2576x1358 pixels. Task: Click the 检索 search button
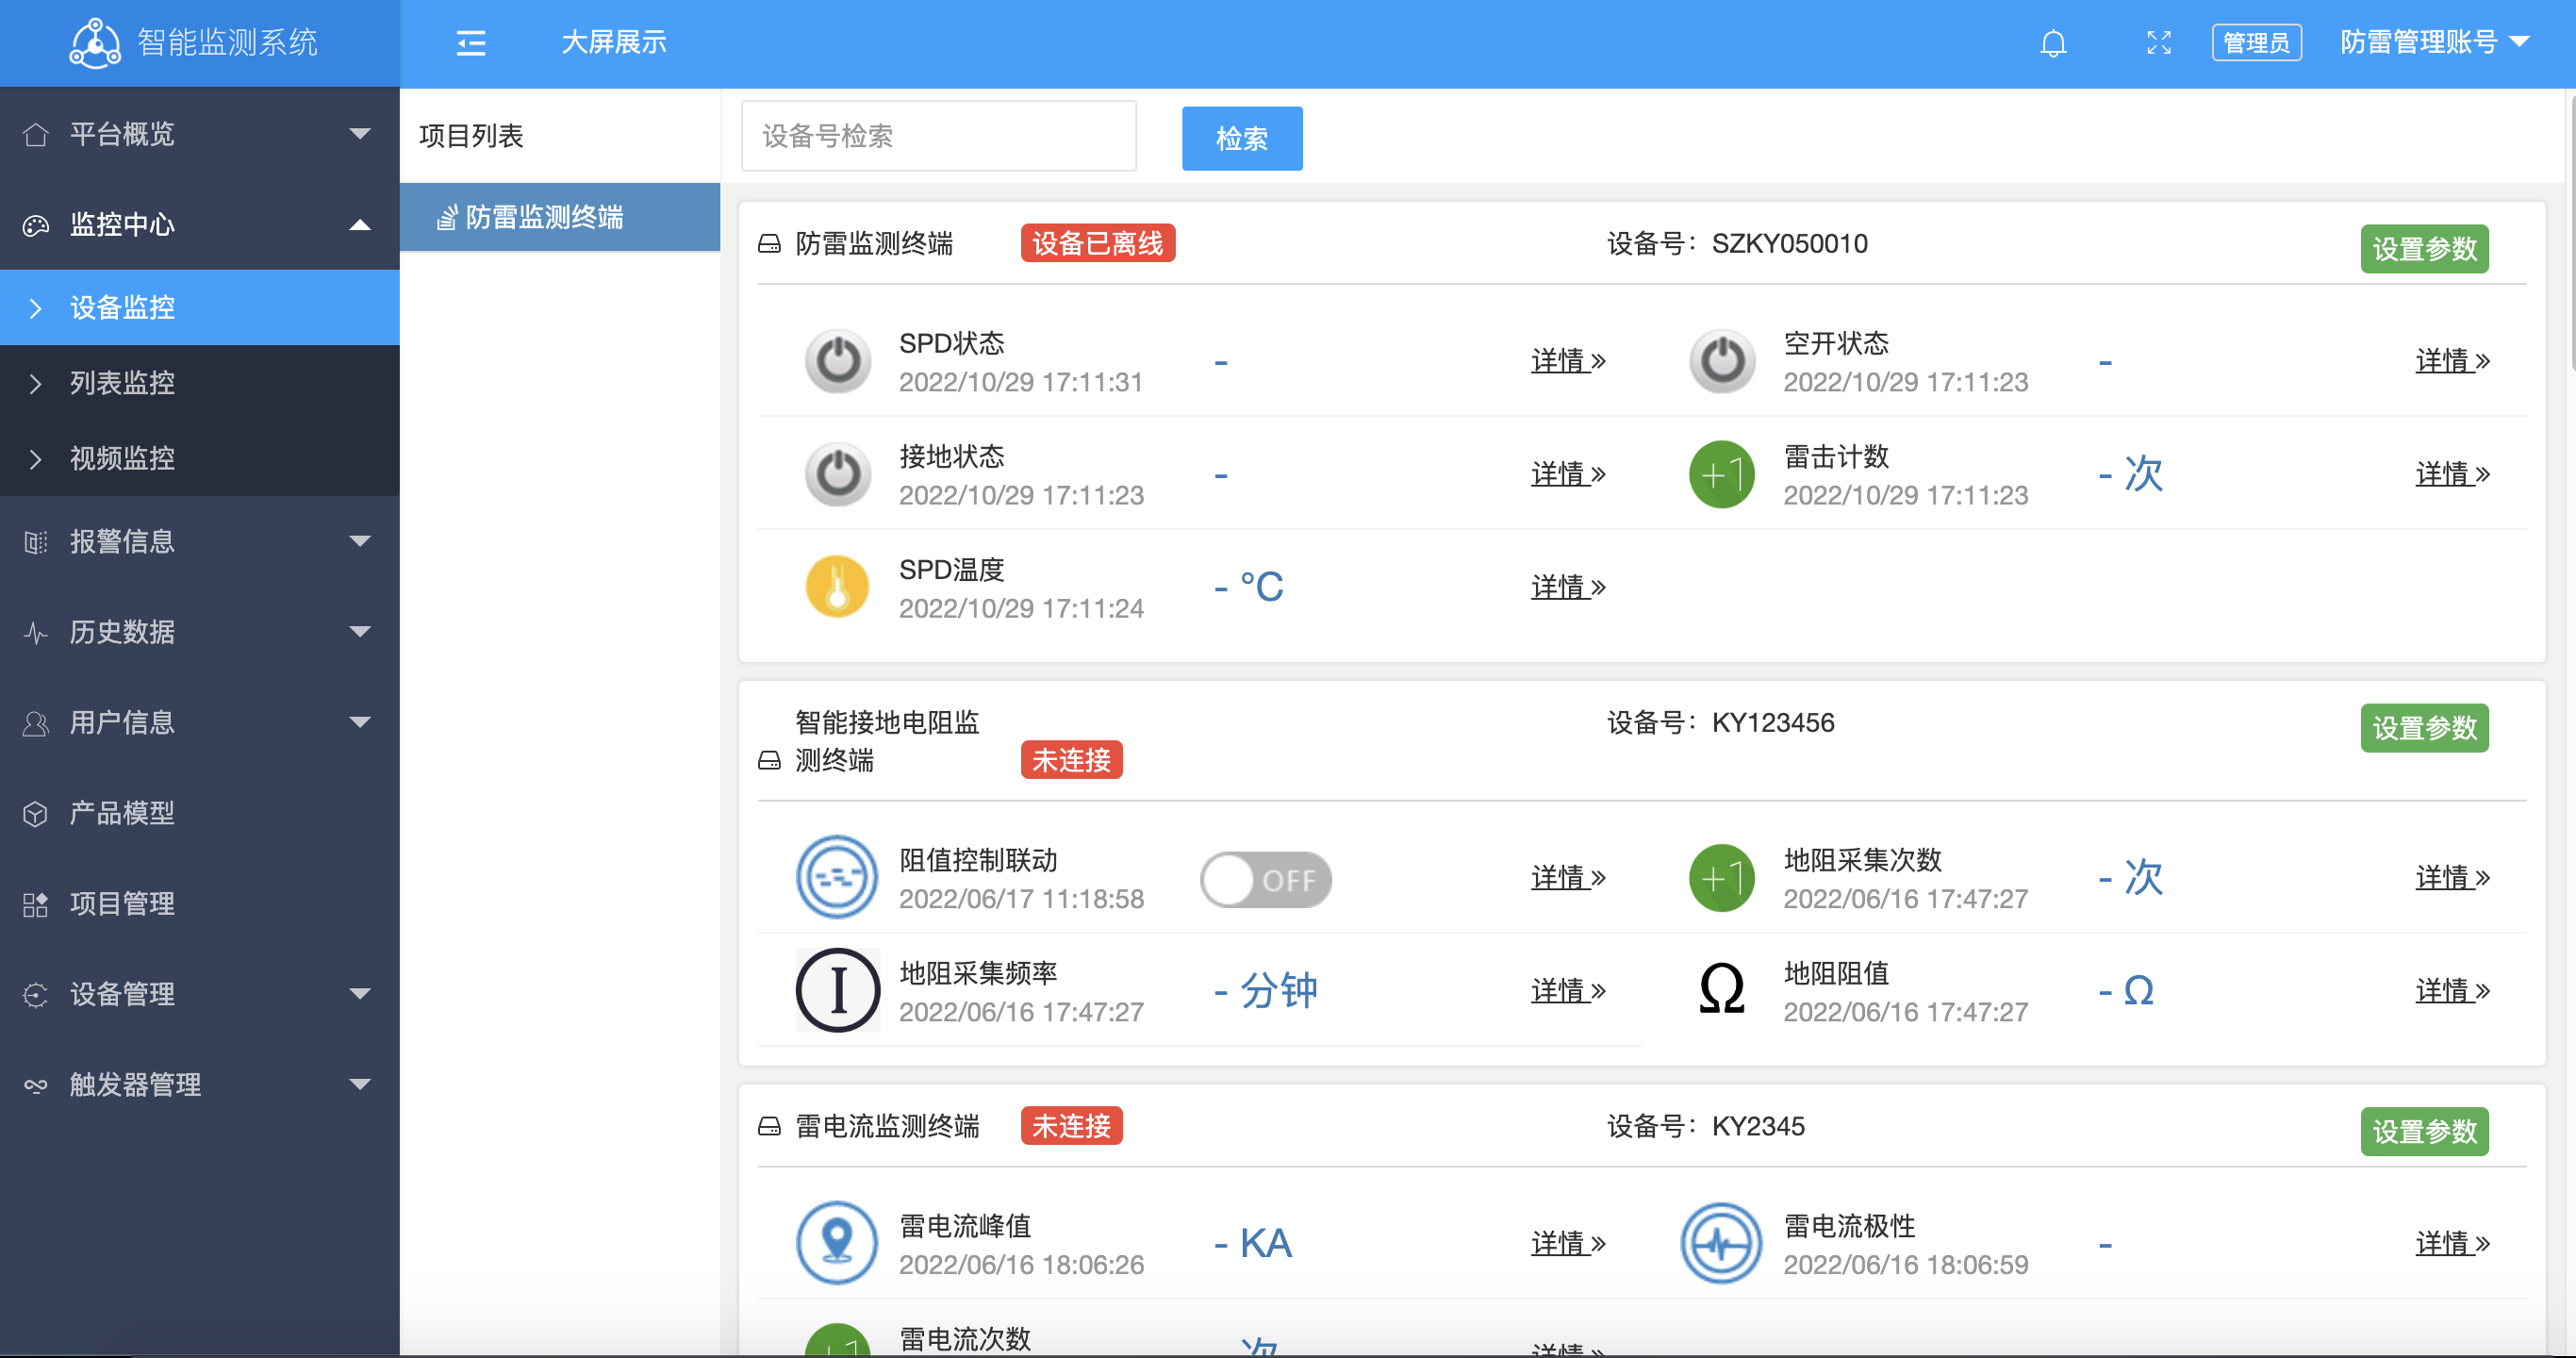[x=1242, y=138]
